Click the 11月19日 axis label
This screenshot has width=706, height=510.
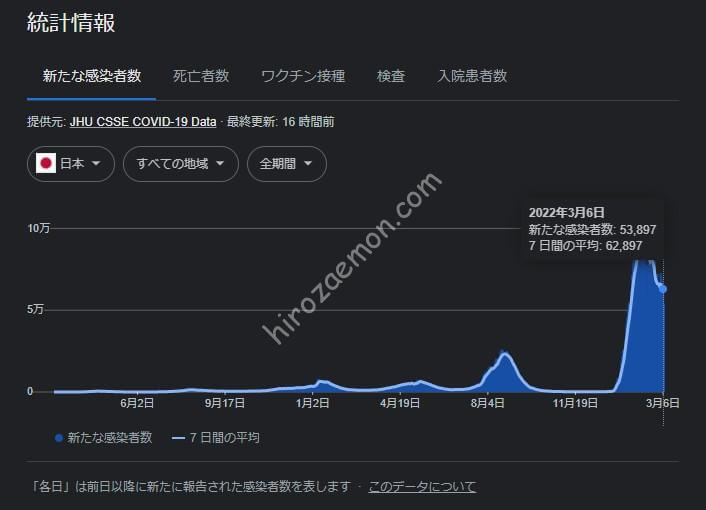(575, 403)
